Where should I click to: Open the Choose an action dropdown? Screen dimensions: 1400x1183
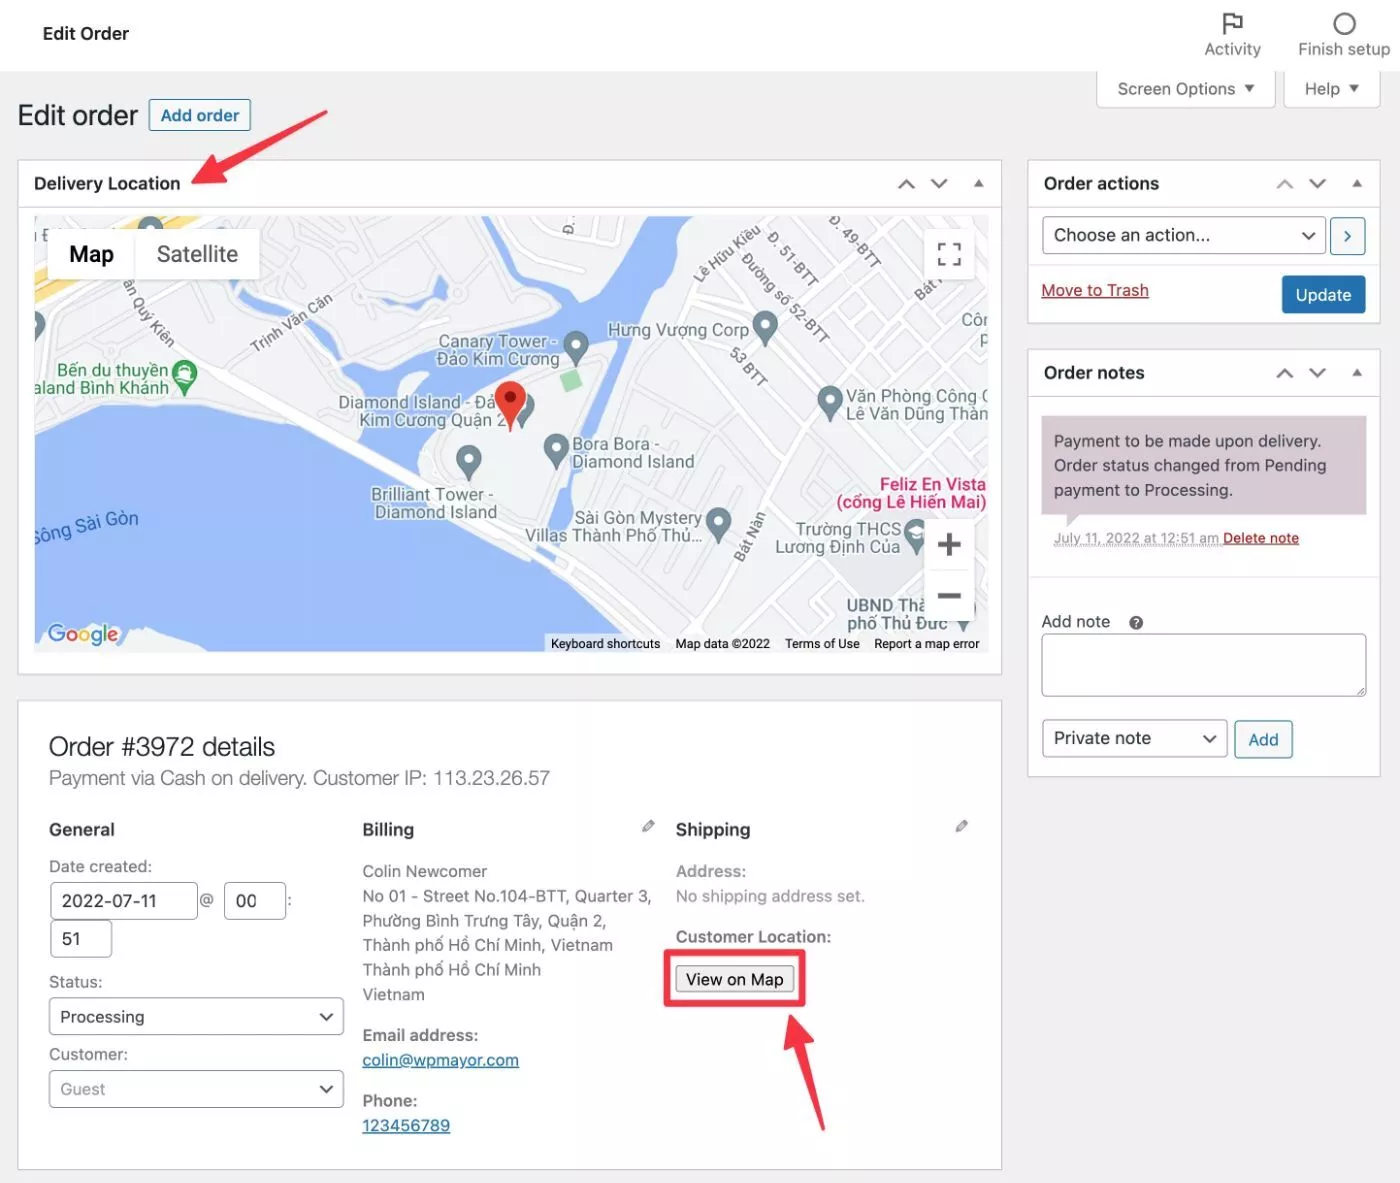(1184, 236)
